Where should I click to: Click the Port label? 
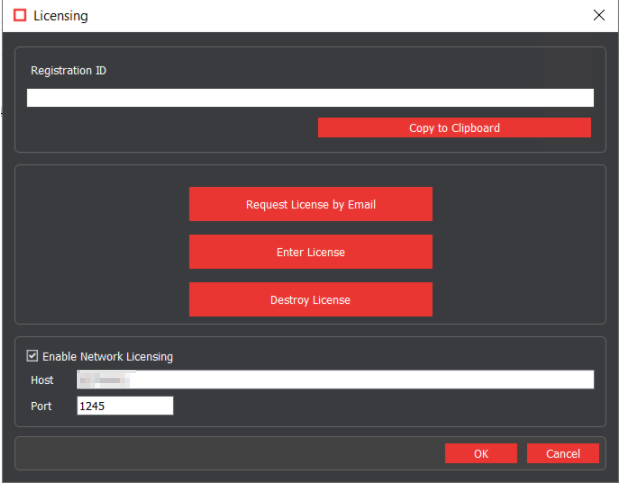pyautogui.click(x=41, y=406)
